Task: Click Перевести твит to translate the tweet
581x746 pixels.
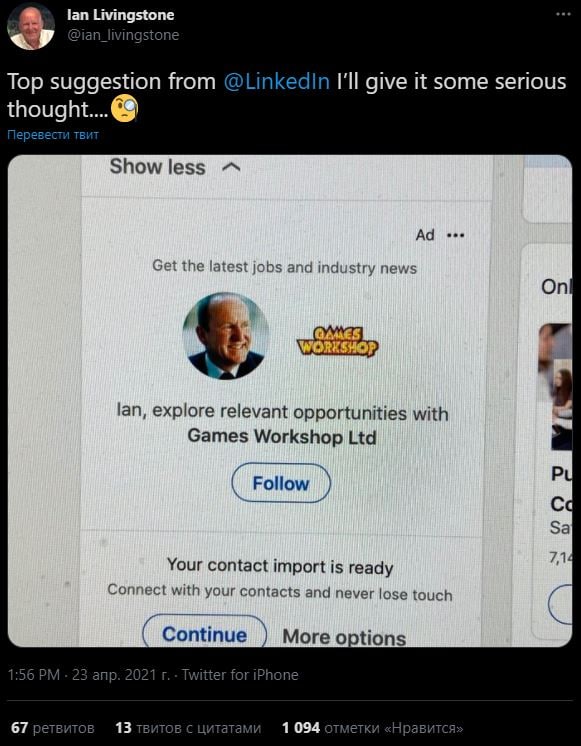Action: (53, 135)
